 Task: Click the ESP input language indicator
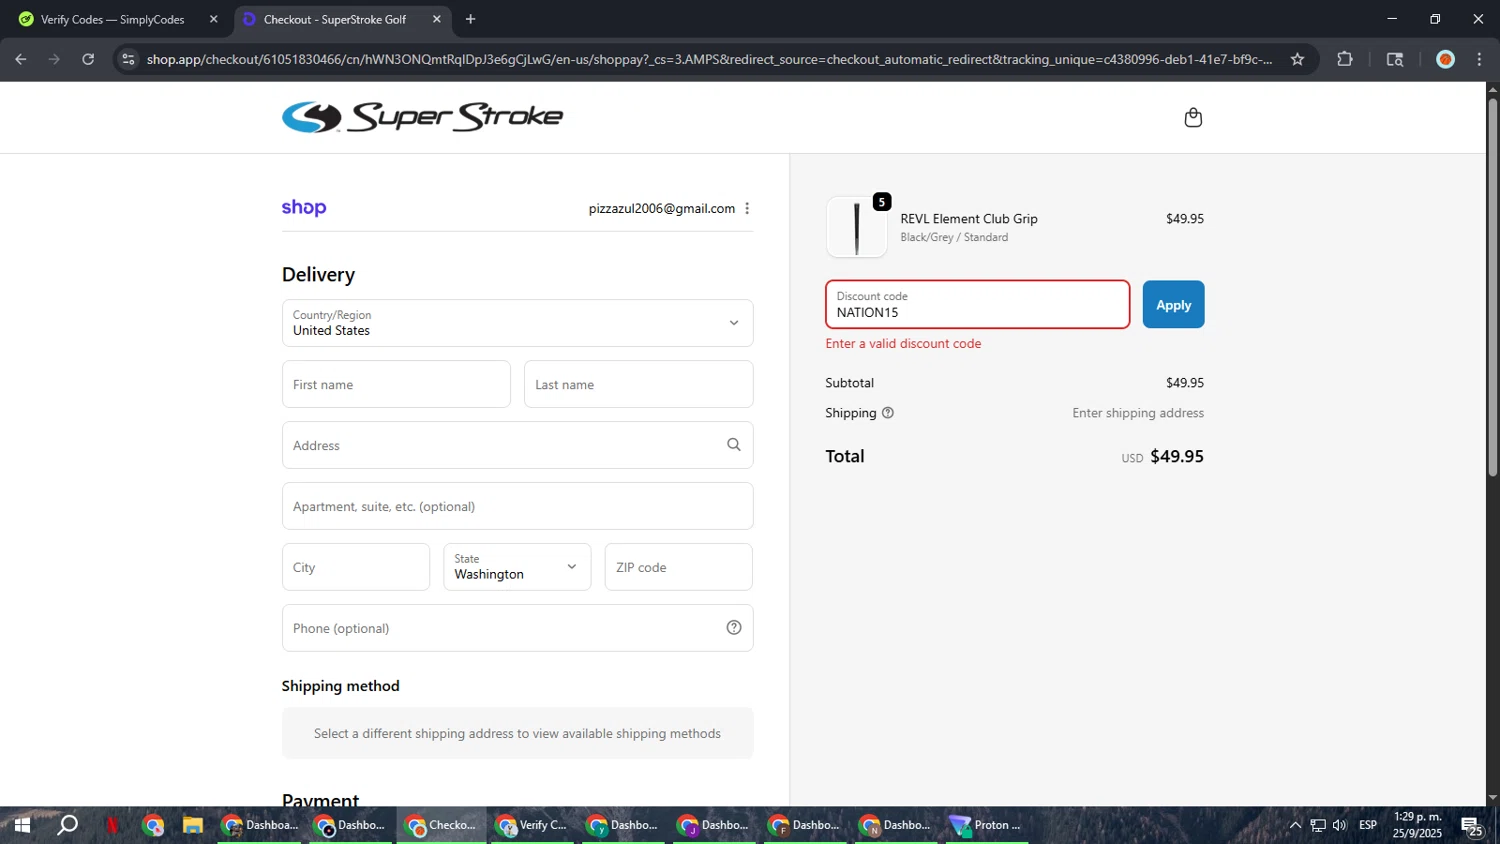tap(1368, 825)
